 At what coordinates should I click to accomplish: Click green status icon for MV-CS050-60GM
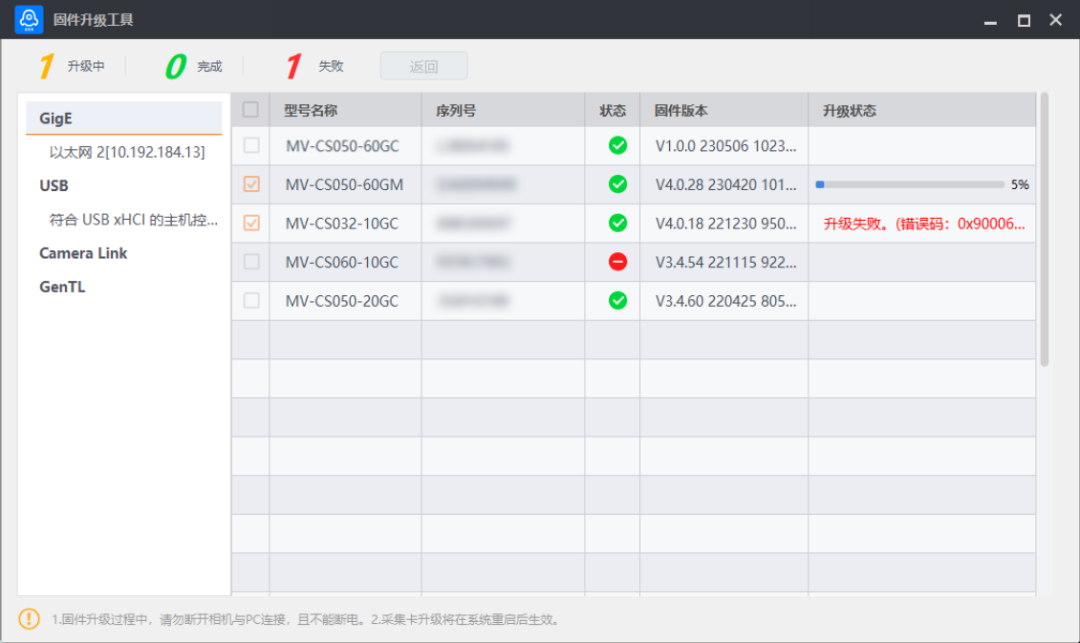tap(618, 184)
